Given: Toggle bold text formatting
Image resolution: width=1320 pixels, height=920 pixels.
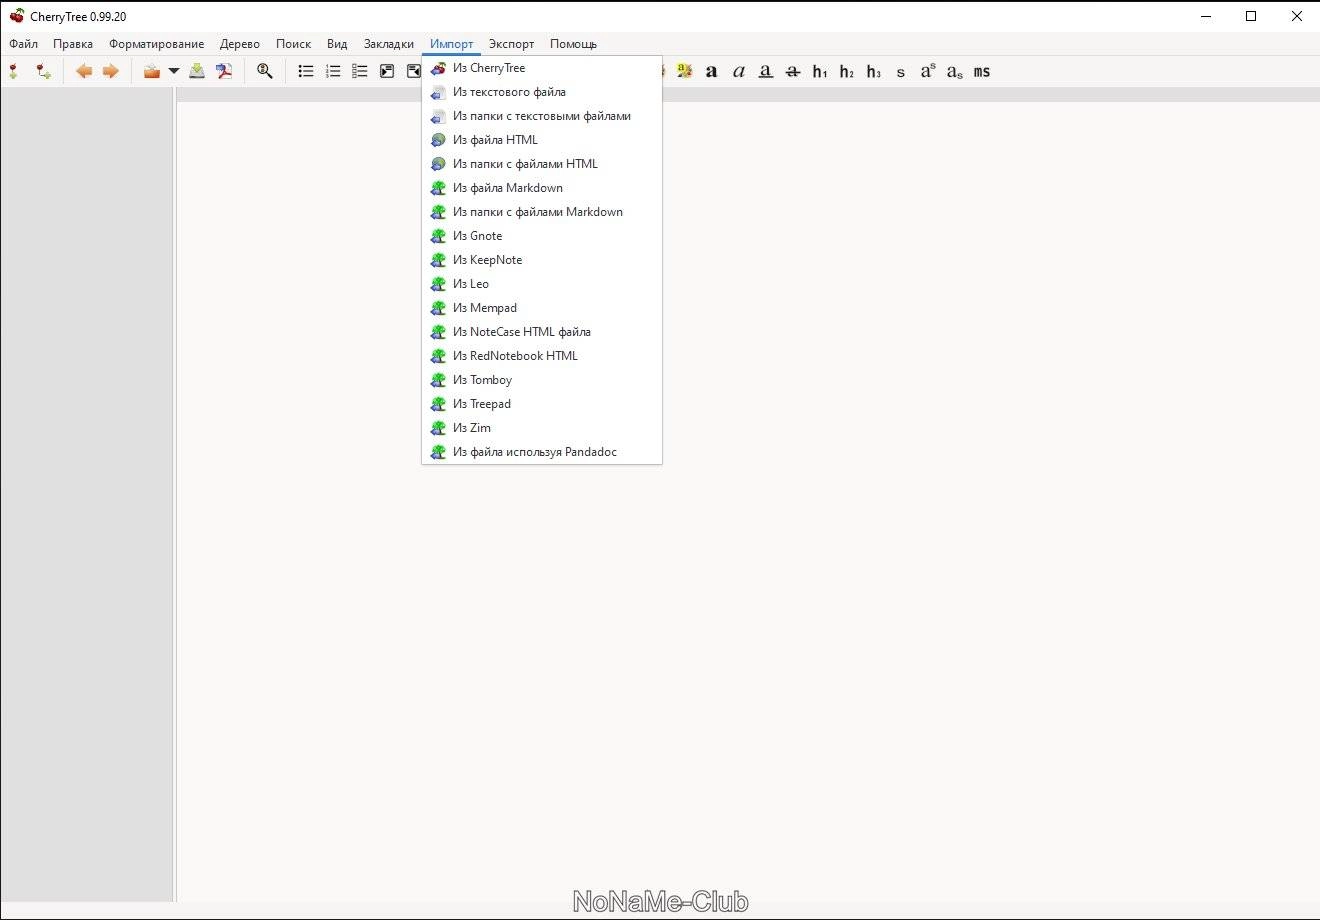Looking at the screenshot, I should point(711,71).
